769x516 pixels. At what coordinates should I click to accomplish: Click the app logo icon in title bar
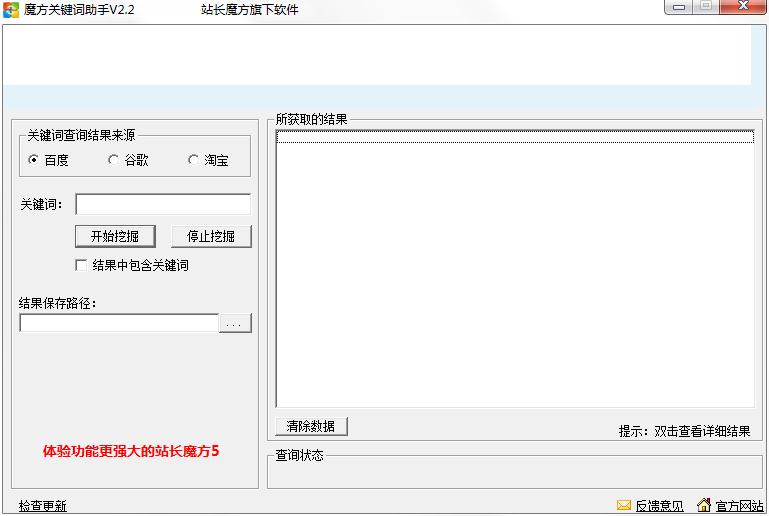[11, 10]
